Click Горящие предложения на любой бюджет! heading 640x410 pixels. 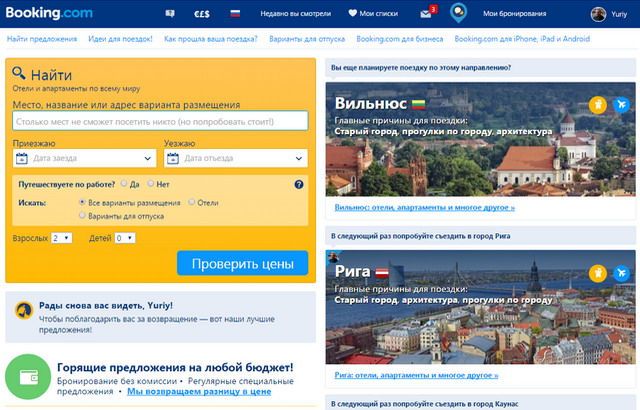point(175,368)
